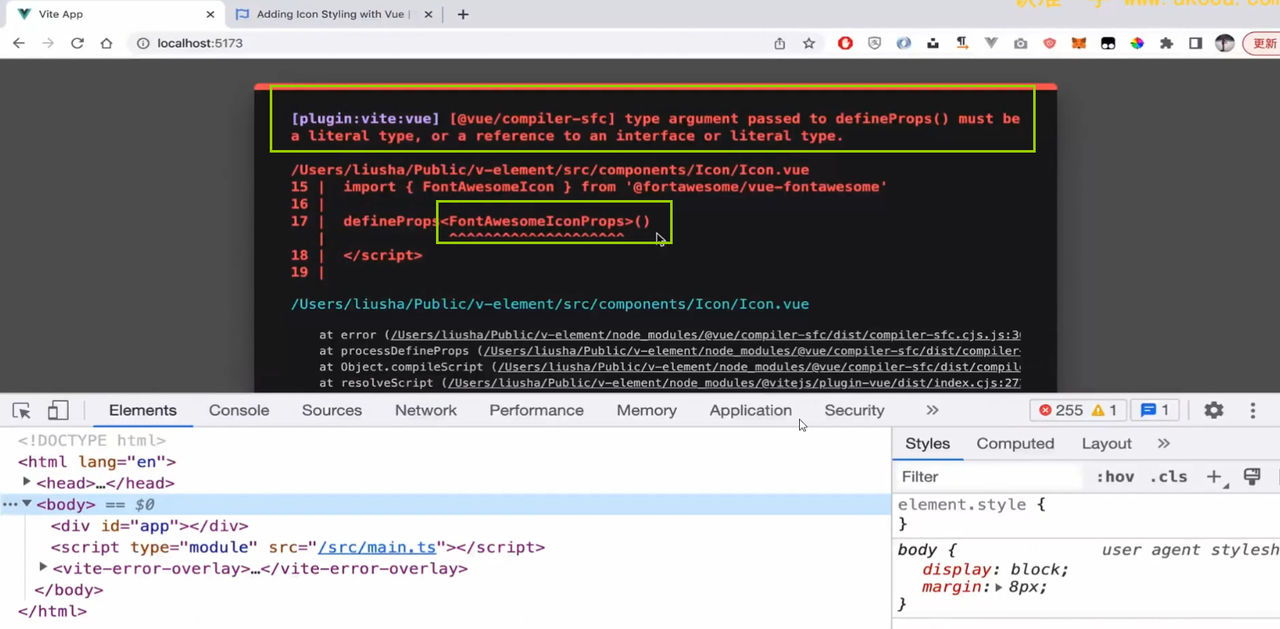Click the share page icon
Image resolution: width=1280 pixels, height=629 pixels.
point(780,43)
